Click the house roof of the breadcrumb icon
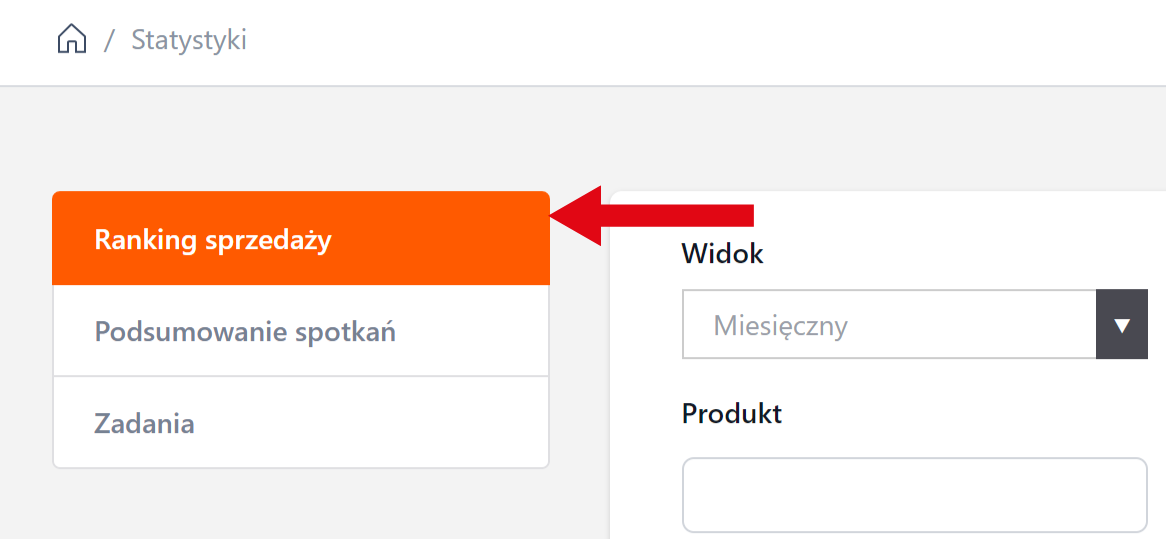The height and width of the screenshot is (539, 1166). pyautogui.click(x=72, y=30)
